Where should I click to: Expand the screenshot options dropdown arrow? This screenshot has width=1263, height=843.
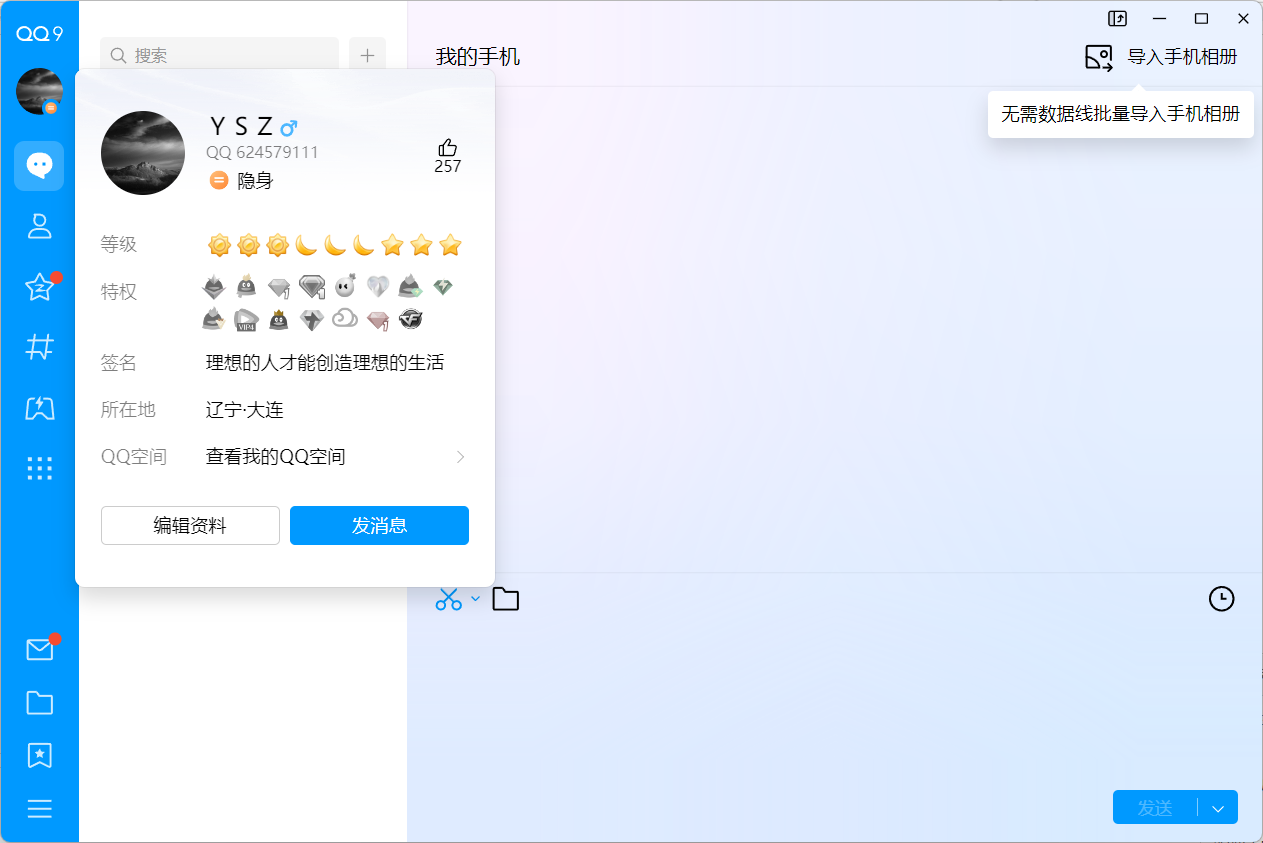coord(475,599)
